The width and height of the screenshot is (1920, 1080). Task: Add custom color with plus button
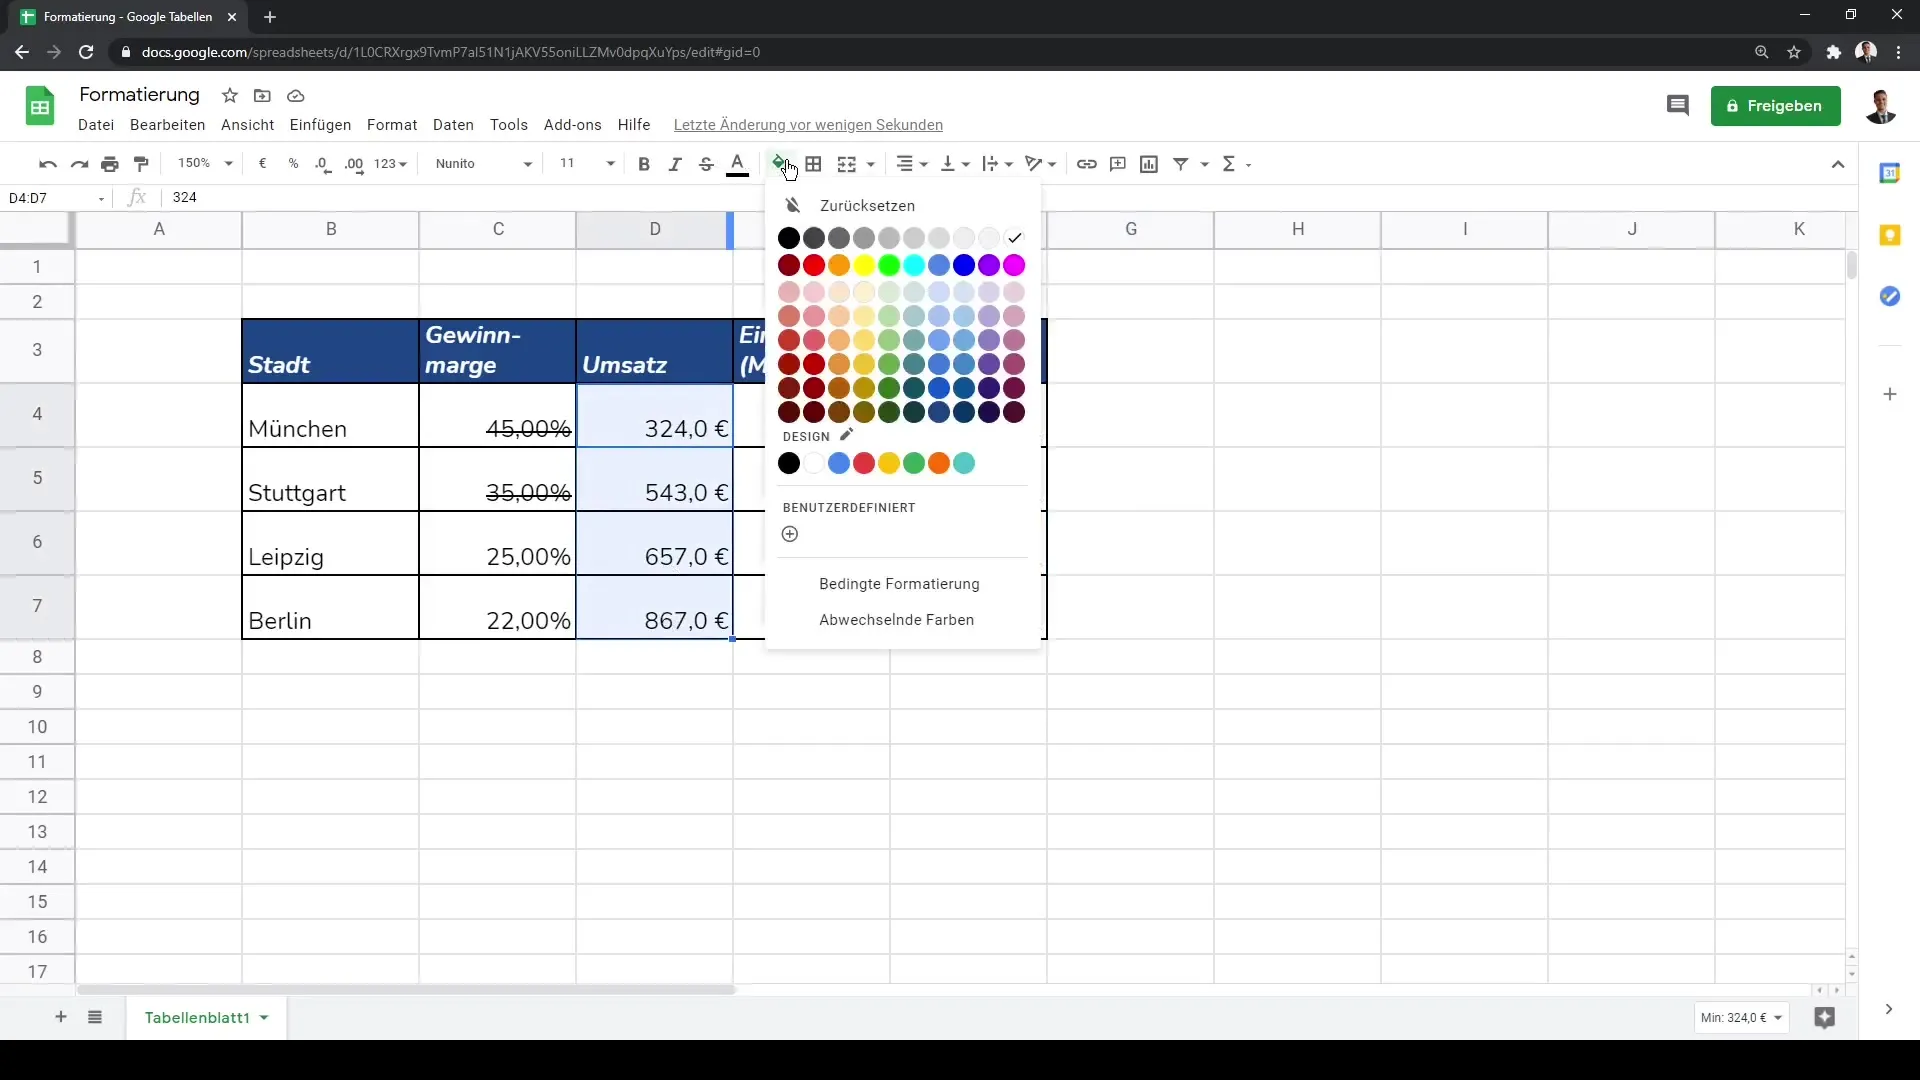click(x=790, y=534)
